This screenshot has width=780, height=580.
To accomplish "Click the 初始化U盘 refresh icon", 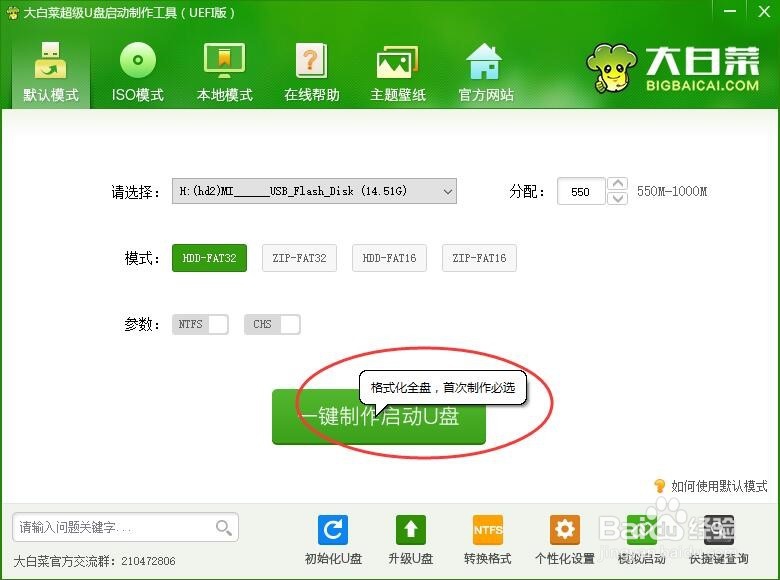I will [333, 530].
